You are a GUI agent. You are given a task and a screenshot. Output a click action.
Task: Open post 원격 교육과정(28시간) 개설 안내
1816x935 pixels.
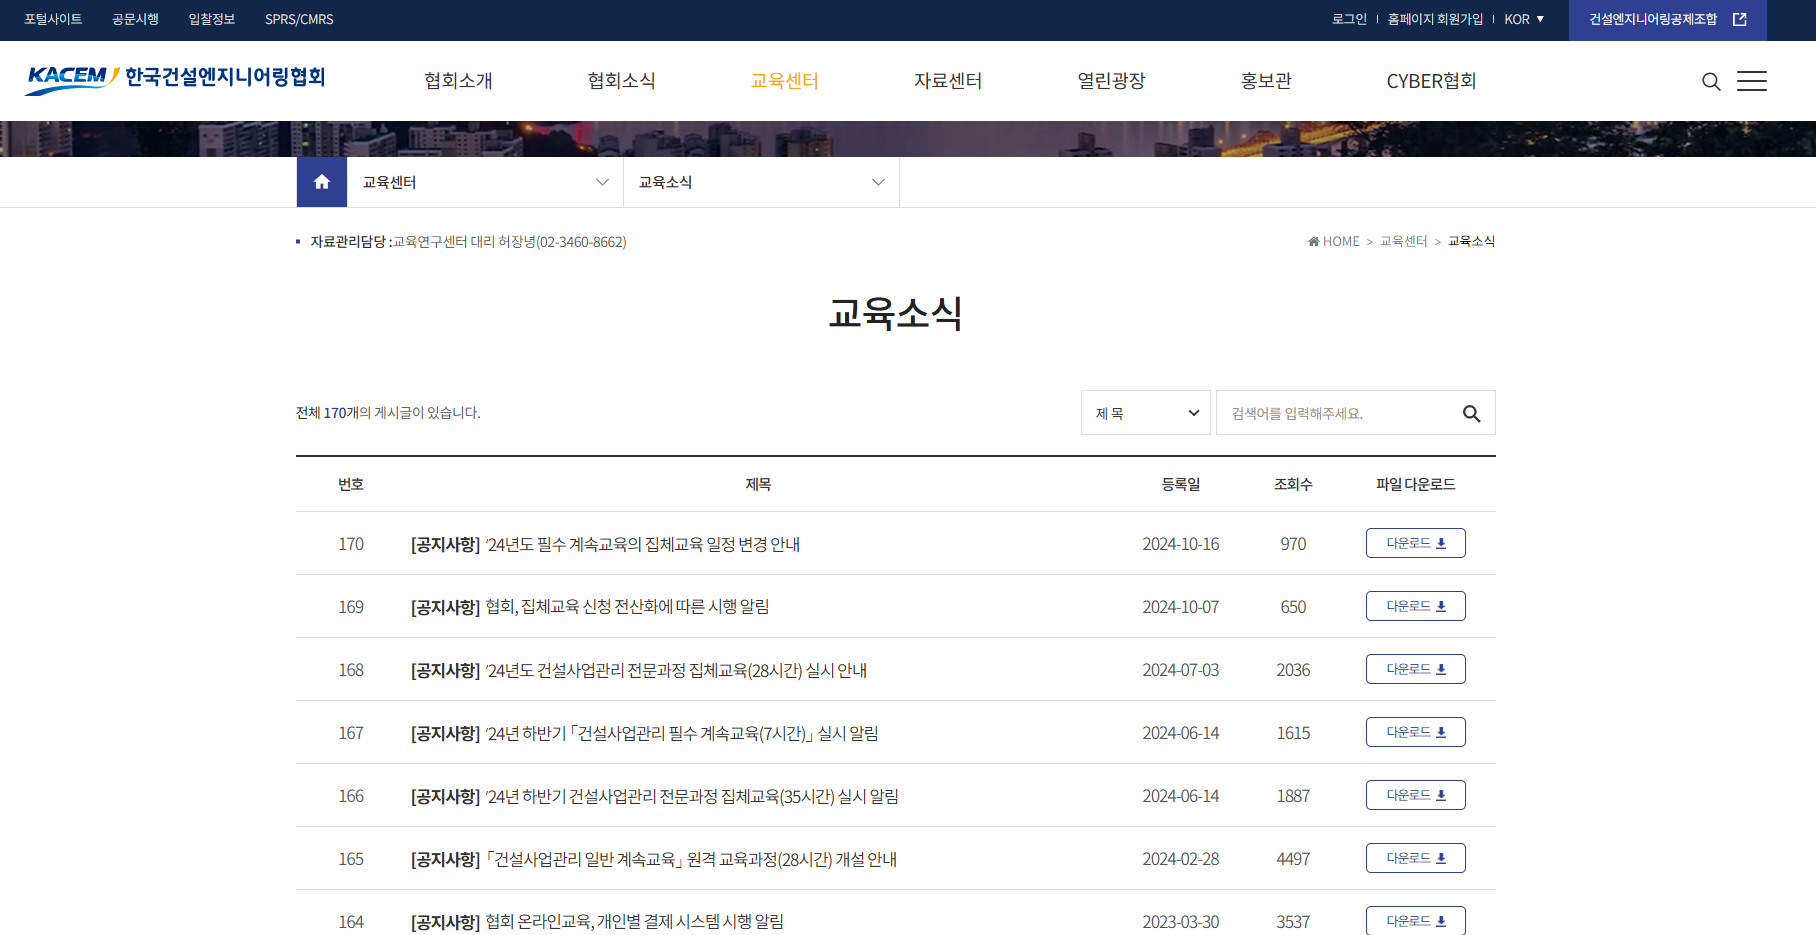(x=654, y=859)
